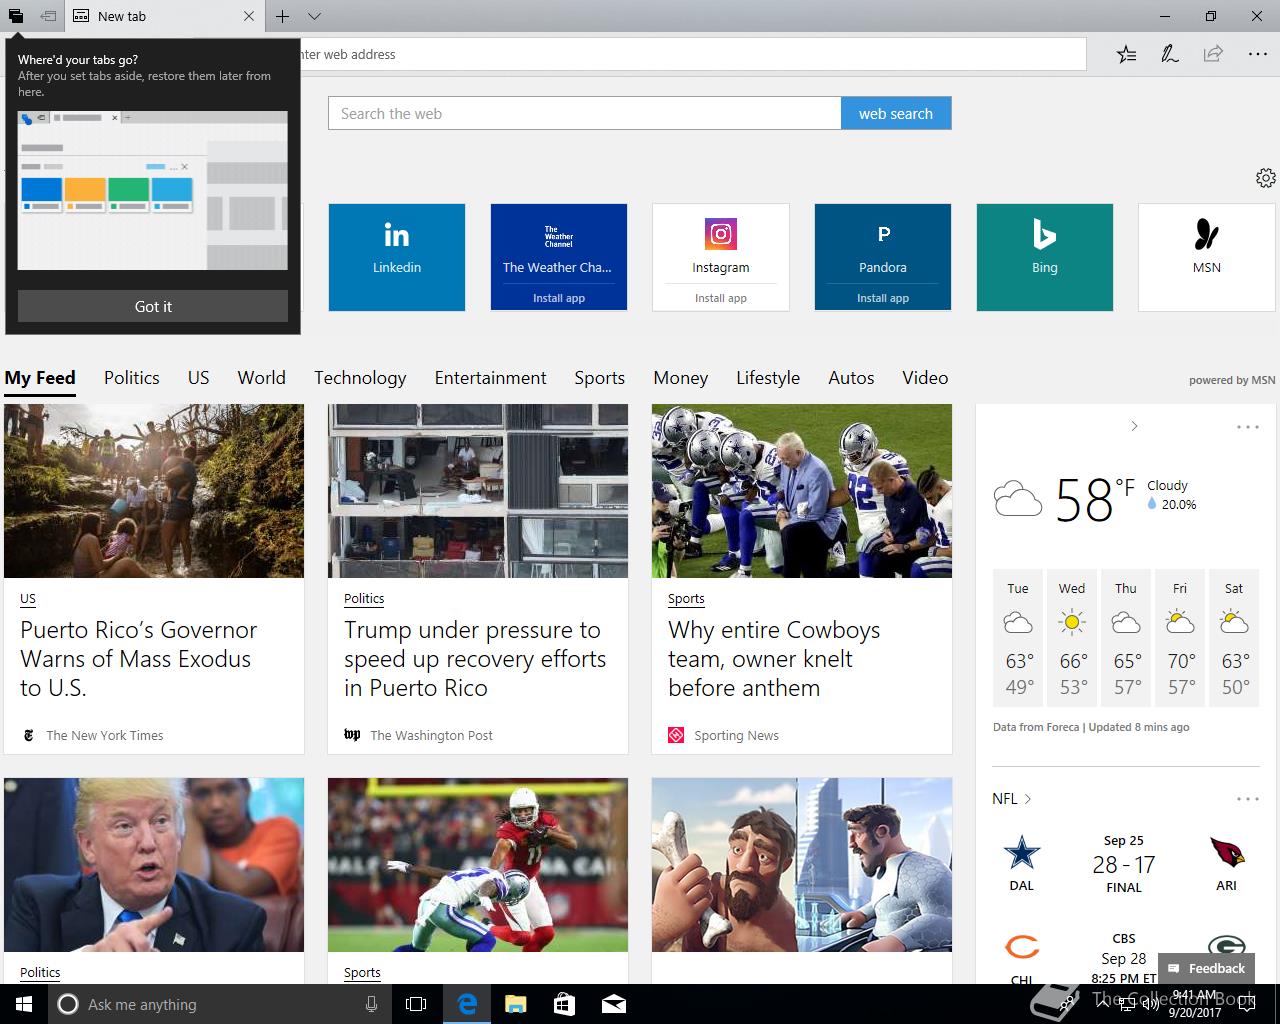Open the Pandora top site tile
The image size is (1280, 1024).
click(883, 245)
